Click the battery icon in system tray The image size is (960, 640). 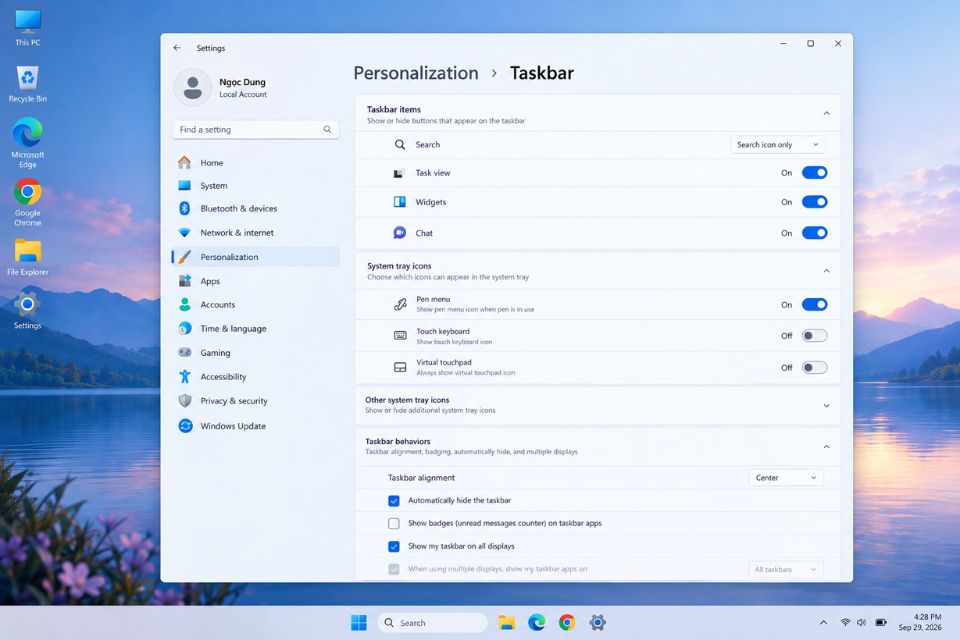[x=881, y=622]
